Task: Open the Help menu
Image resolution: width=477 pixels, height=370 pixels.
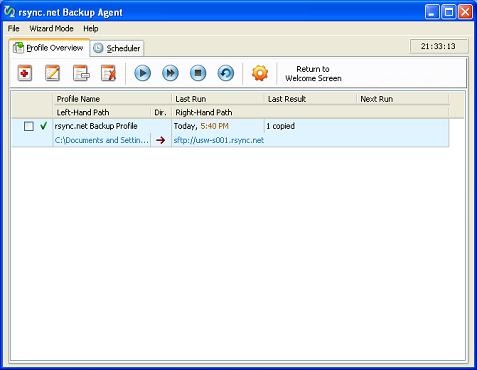Action: click(x=91, y=29)
